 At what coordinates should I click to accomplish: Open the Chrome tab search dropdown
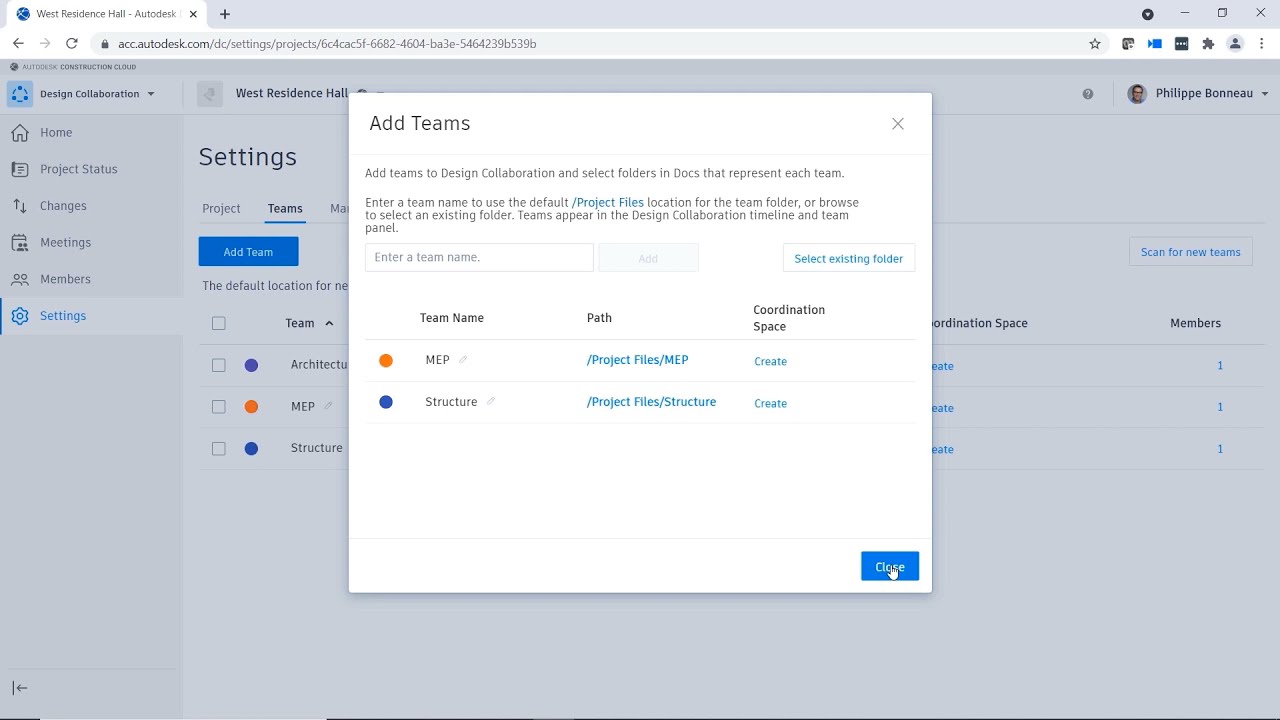click(x=1148, y=14)
